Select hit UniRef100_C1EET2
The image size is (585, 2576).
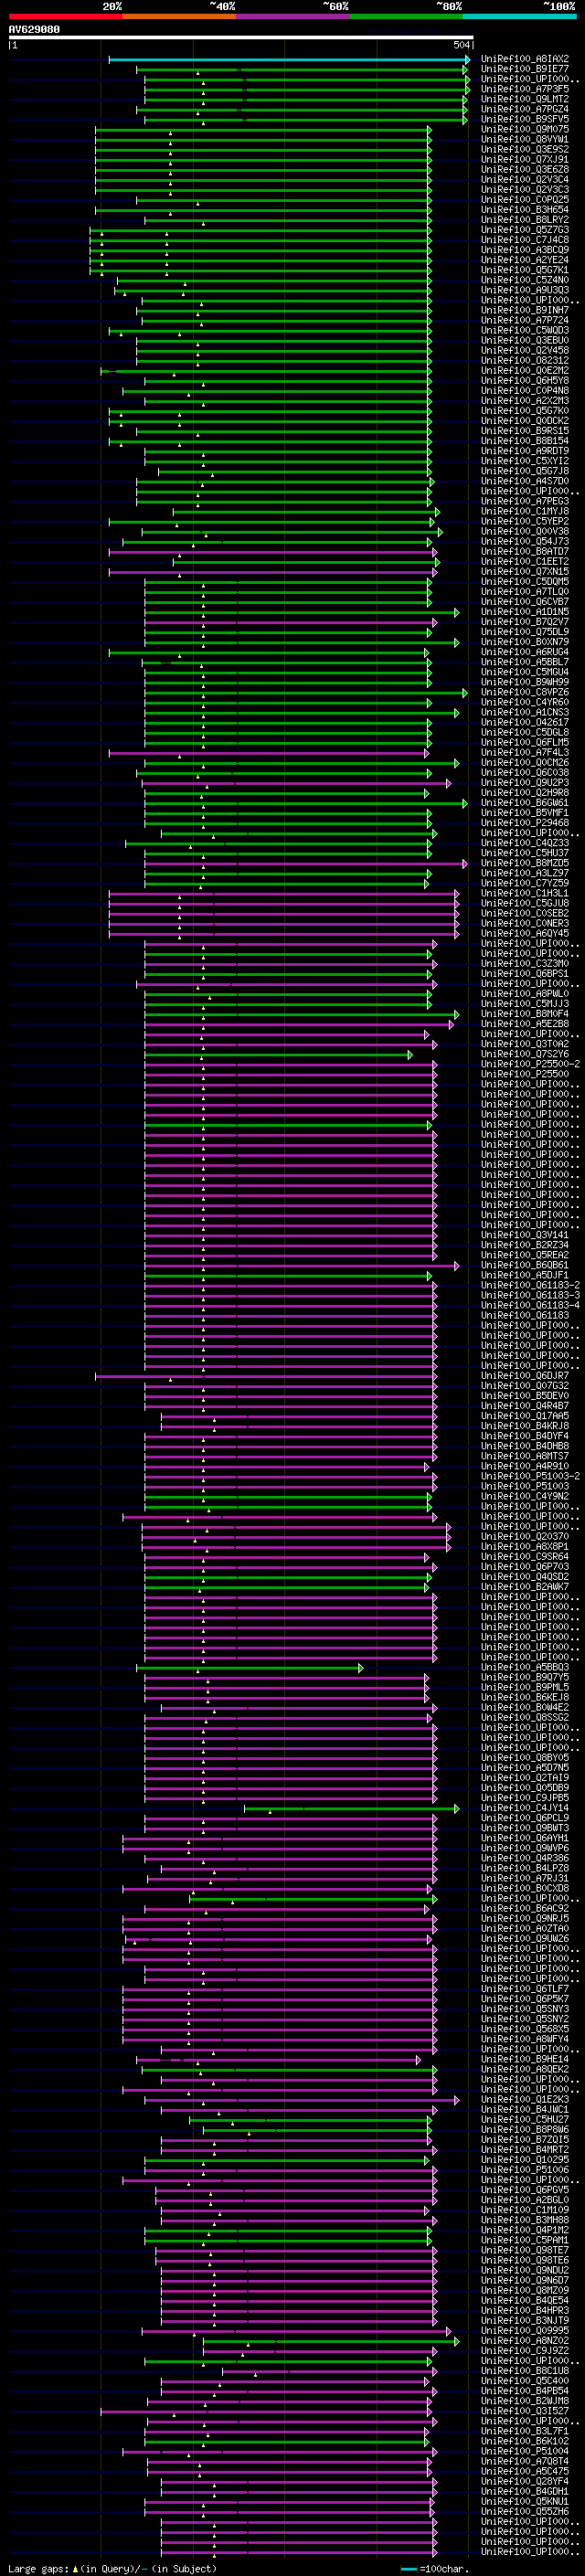[x=524, y=561]
